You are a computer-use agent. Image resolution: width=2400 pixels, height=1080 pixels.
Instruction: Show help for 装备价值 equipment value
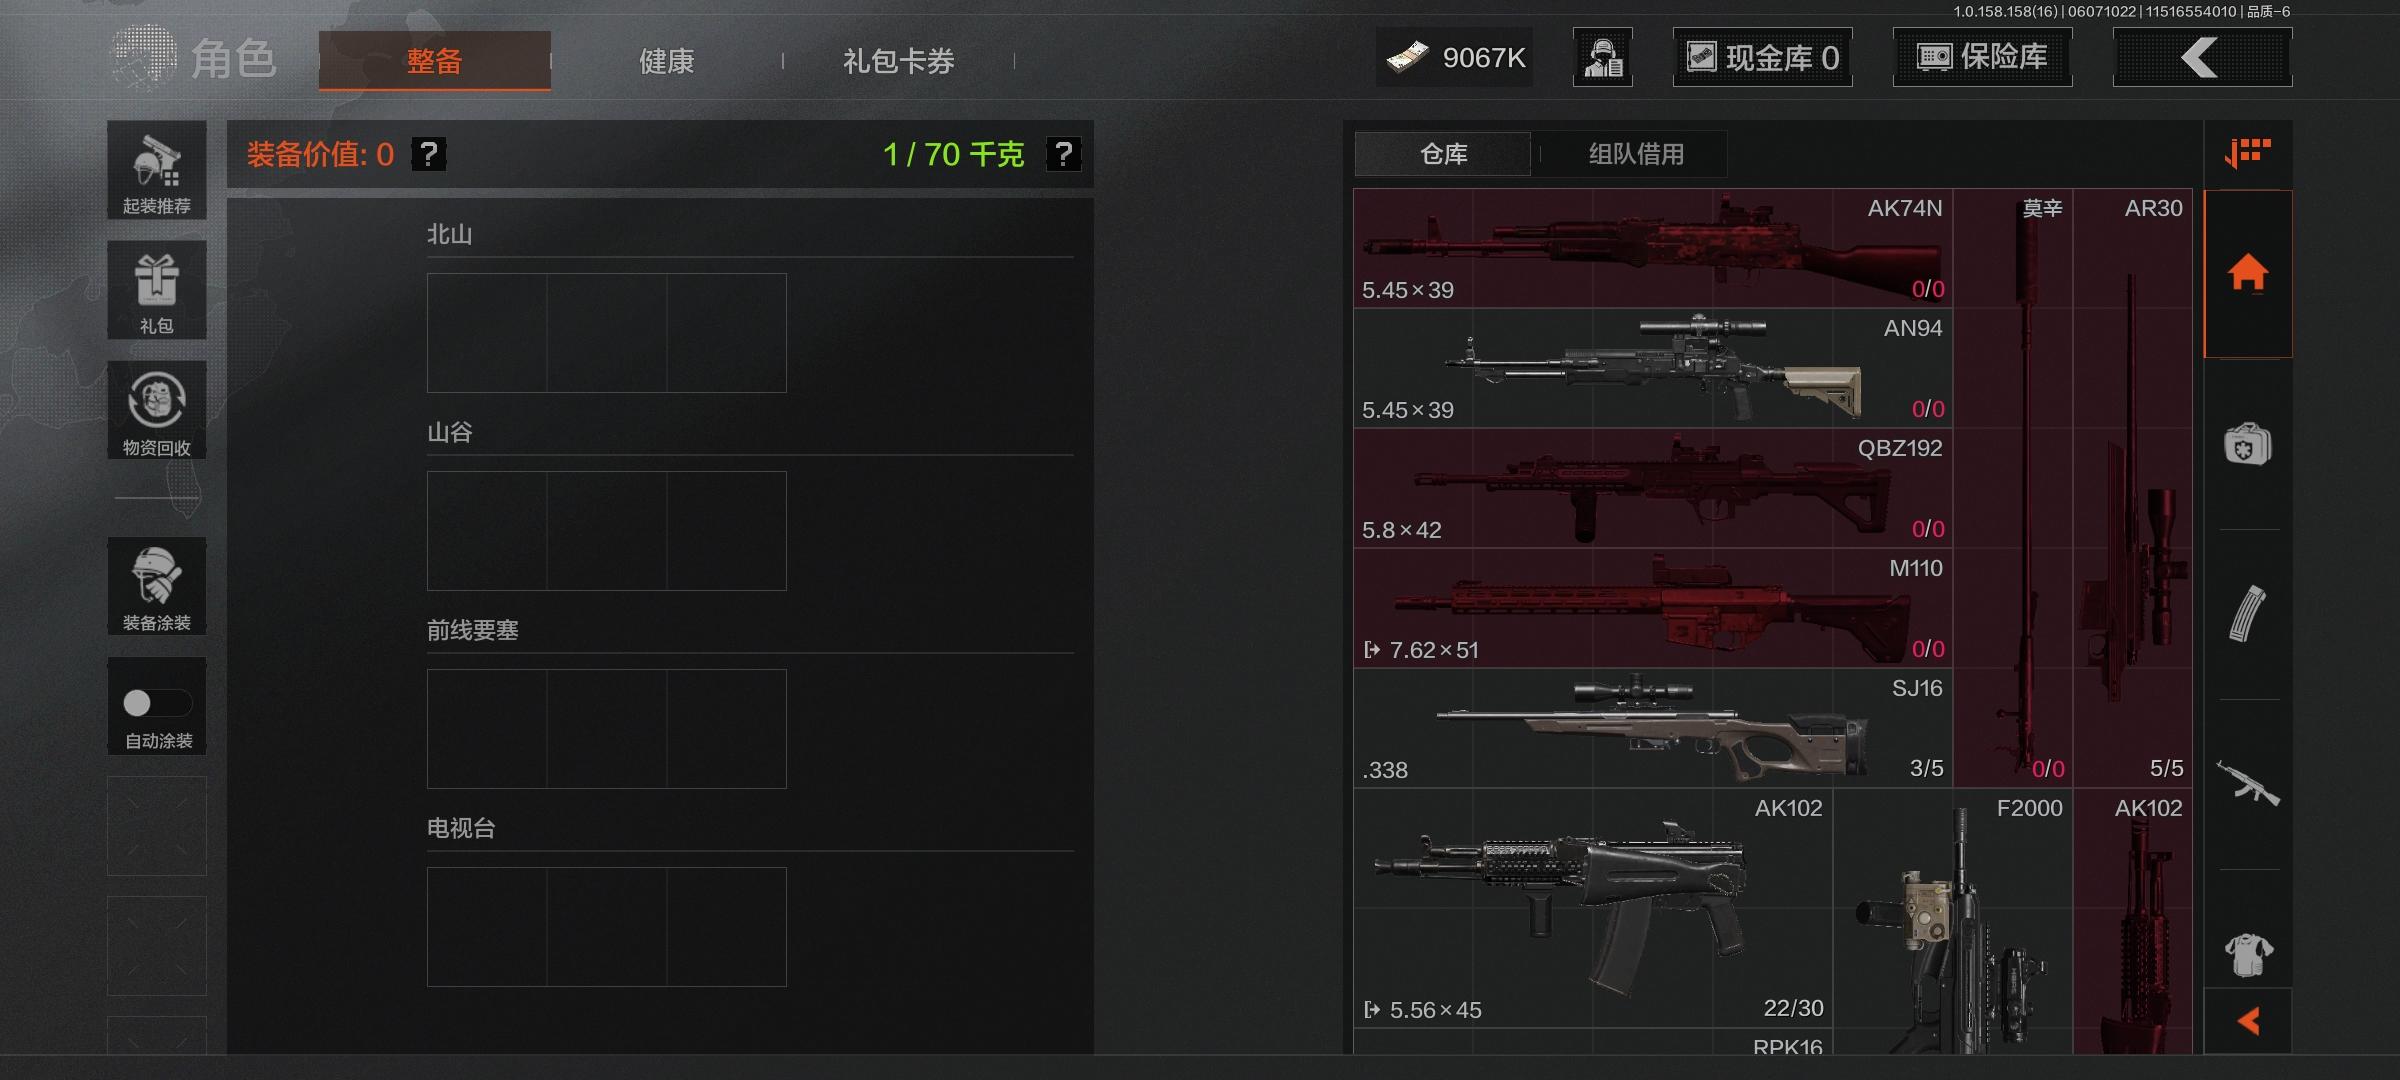point(429,154)
